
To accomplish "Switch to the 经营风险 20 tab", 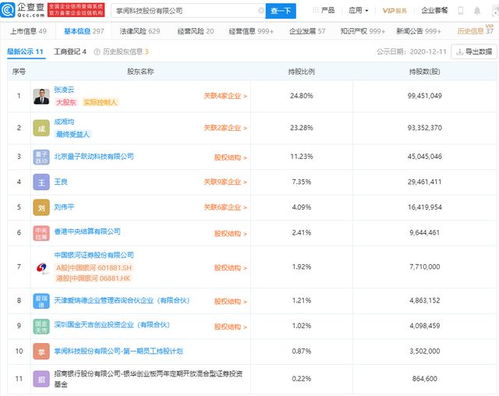I will coord(196,31).
